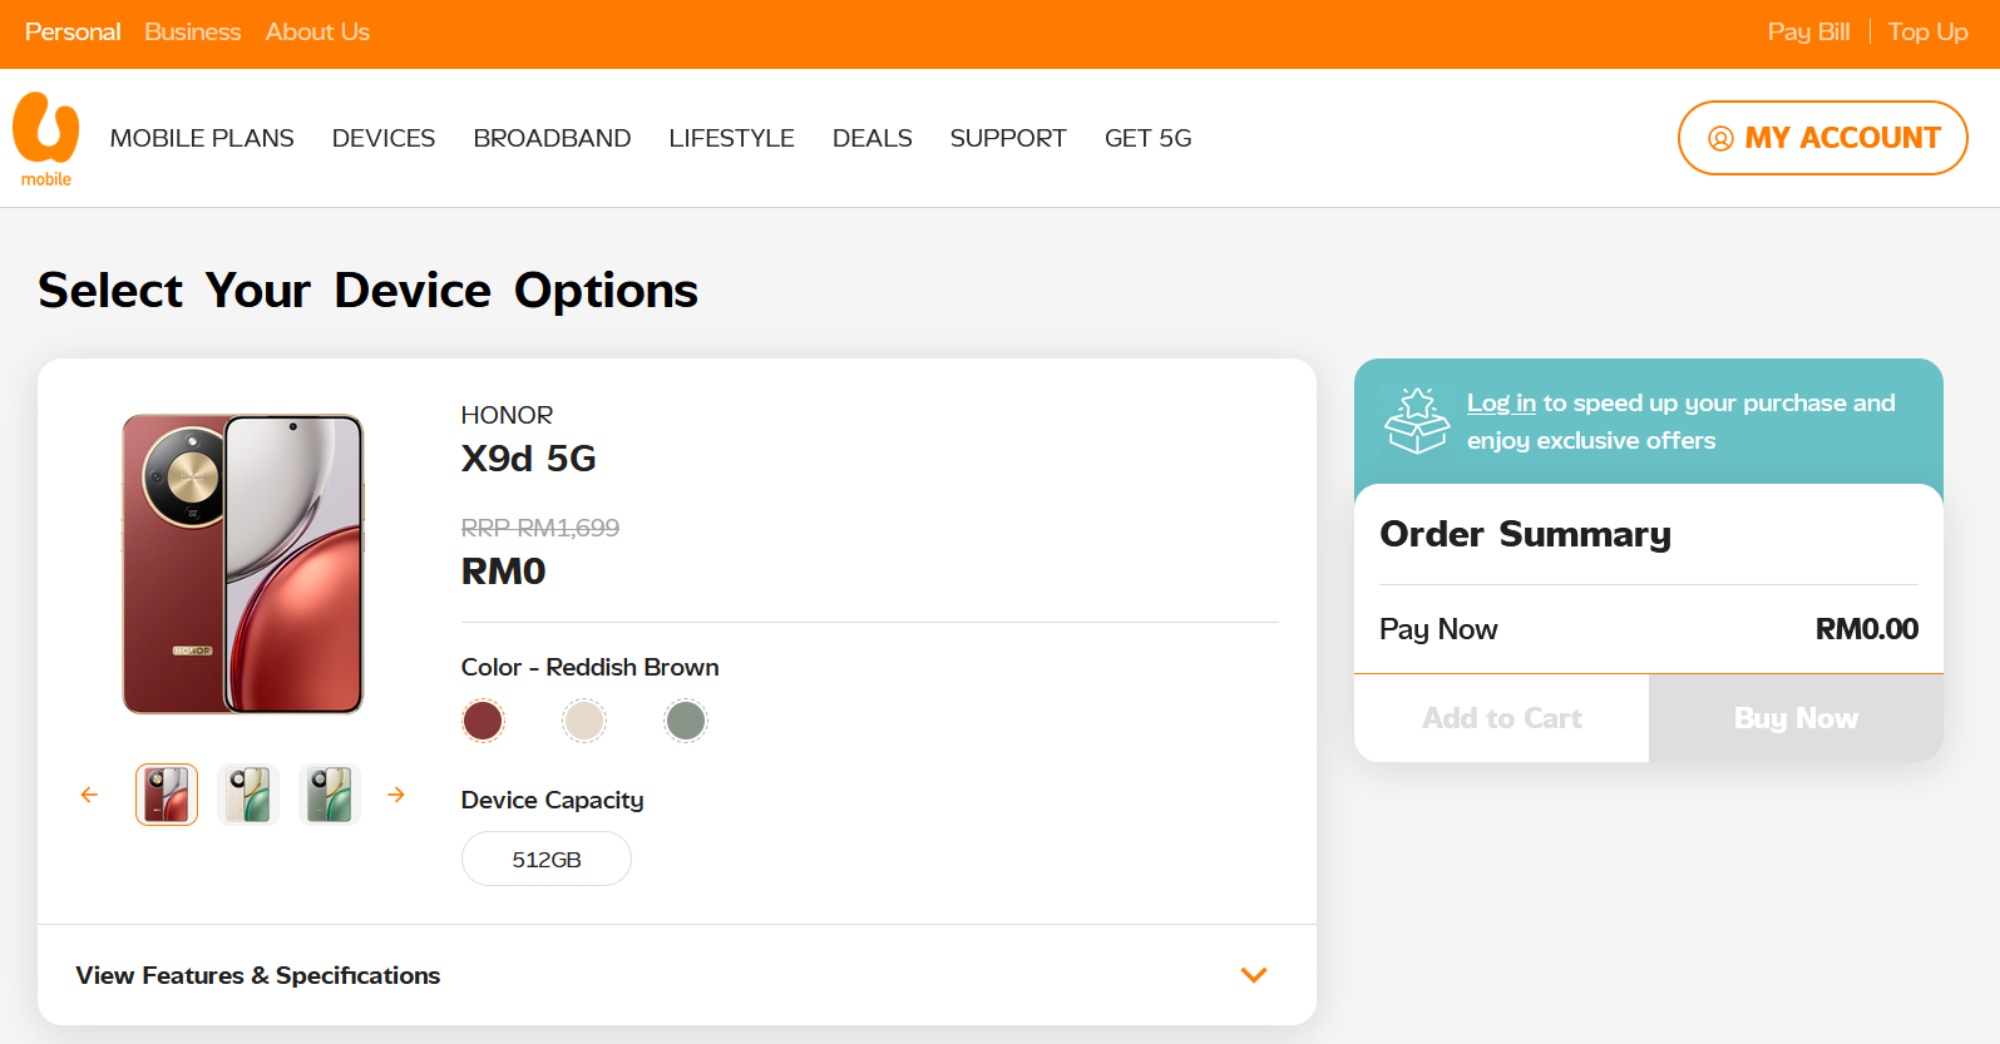Select the 512GB device capacity option
This screenshot has width=2000, height=1044.
pyautogui.click(x=546, y=859)
